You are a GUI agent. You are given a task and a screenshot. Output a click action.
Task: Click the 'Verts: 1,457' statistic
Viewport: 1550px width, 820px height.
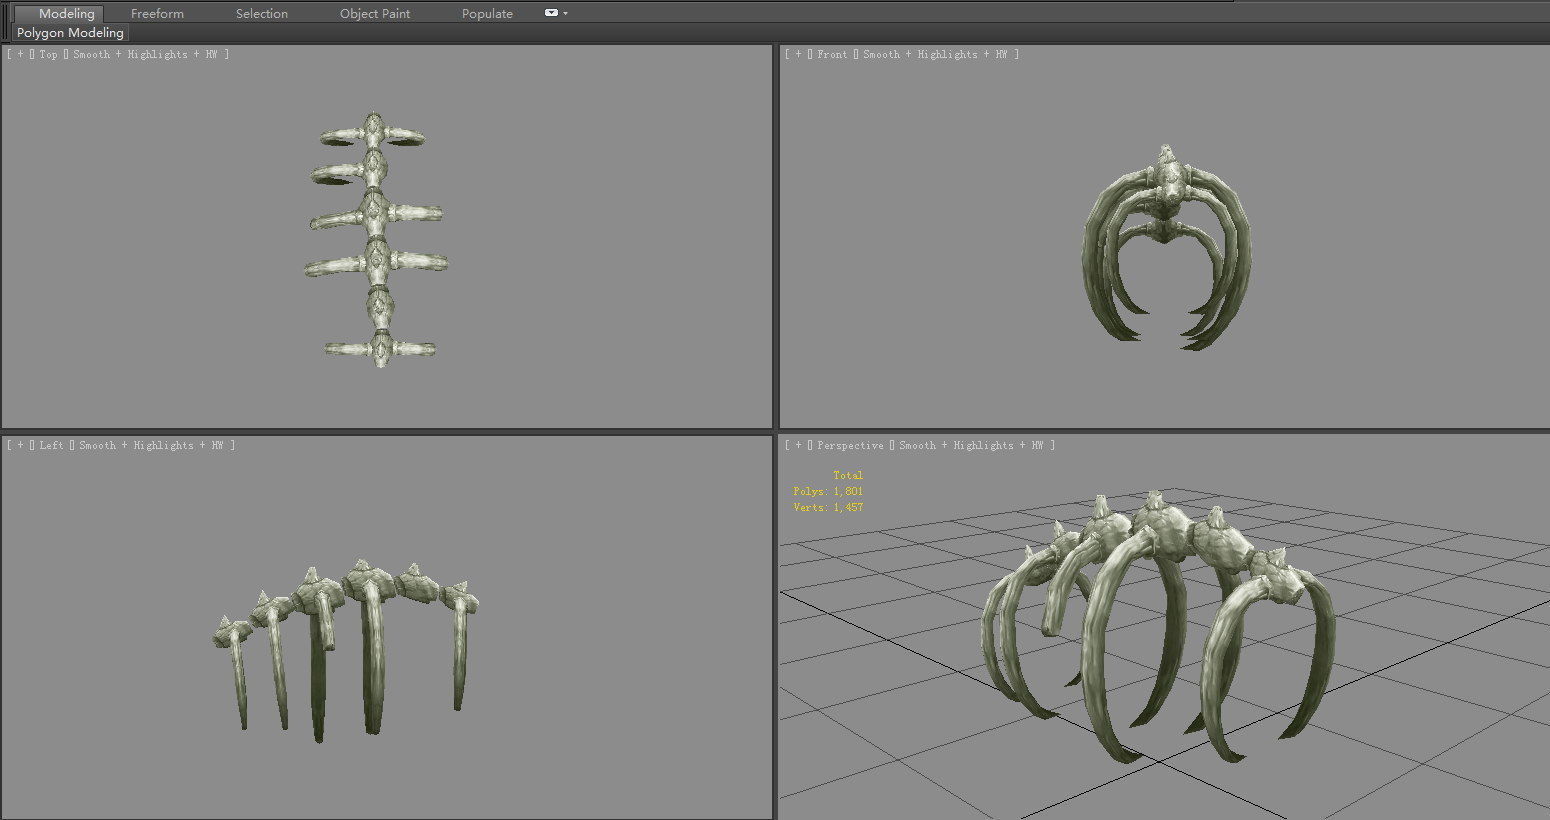click(828, 508)
